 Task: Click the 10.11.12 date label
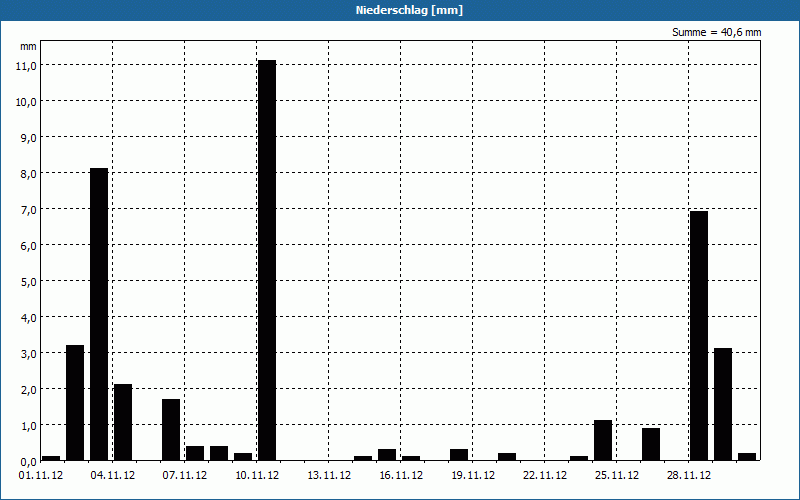(x=257, y=475)
